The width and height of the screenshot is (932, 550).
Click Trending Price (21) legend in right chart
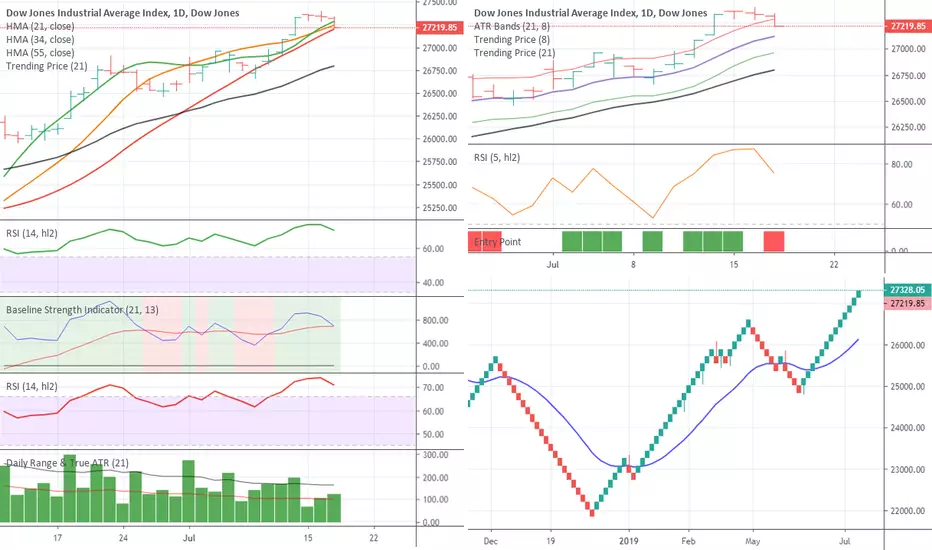click(x=515, y=52)
